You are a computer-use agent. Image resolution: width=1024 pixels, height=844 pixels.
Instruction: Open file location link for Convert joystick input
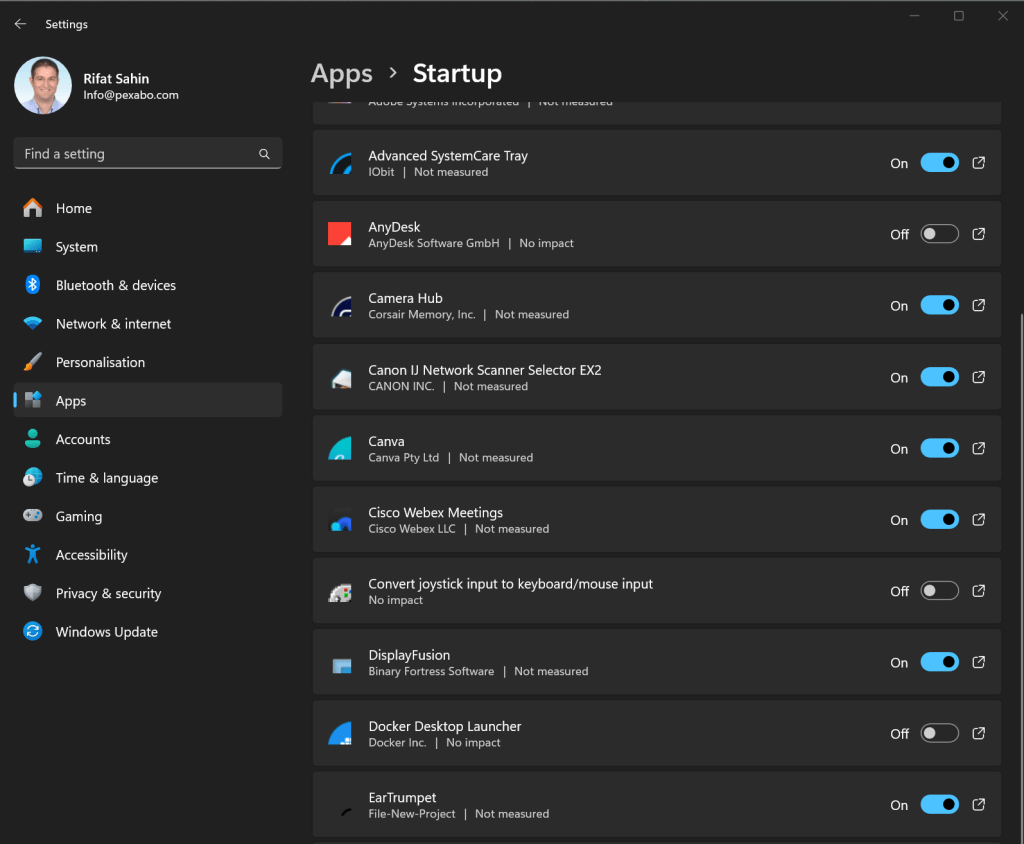(978, 591)
